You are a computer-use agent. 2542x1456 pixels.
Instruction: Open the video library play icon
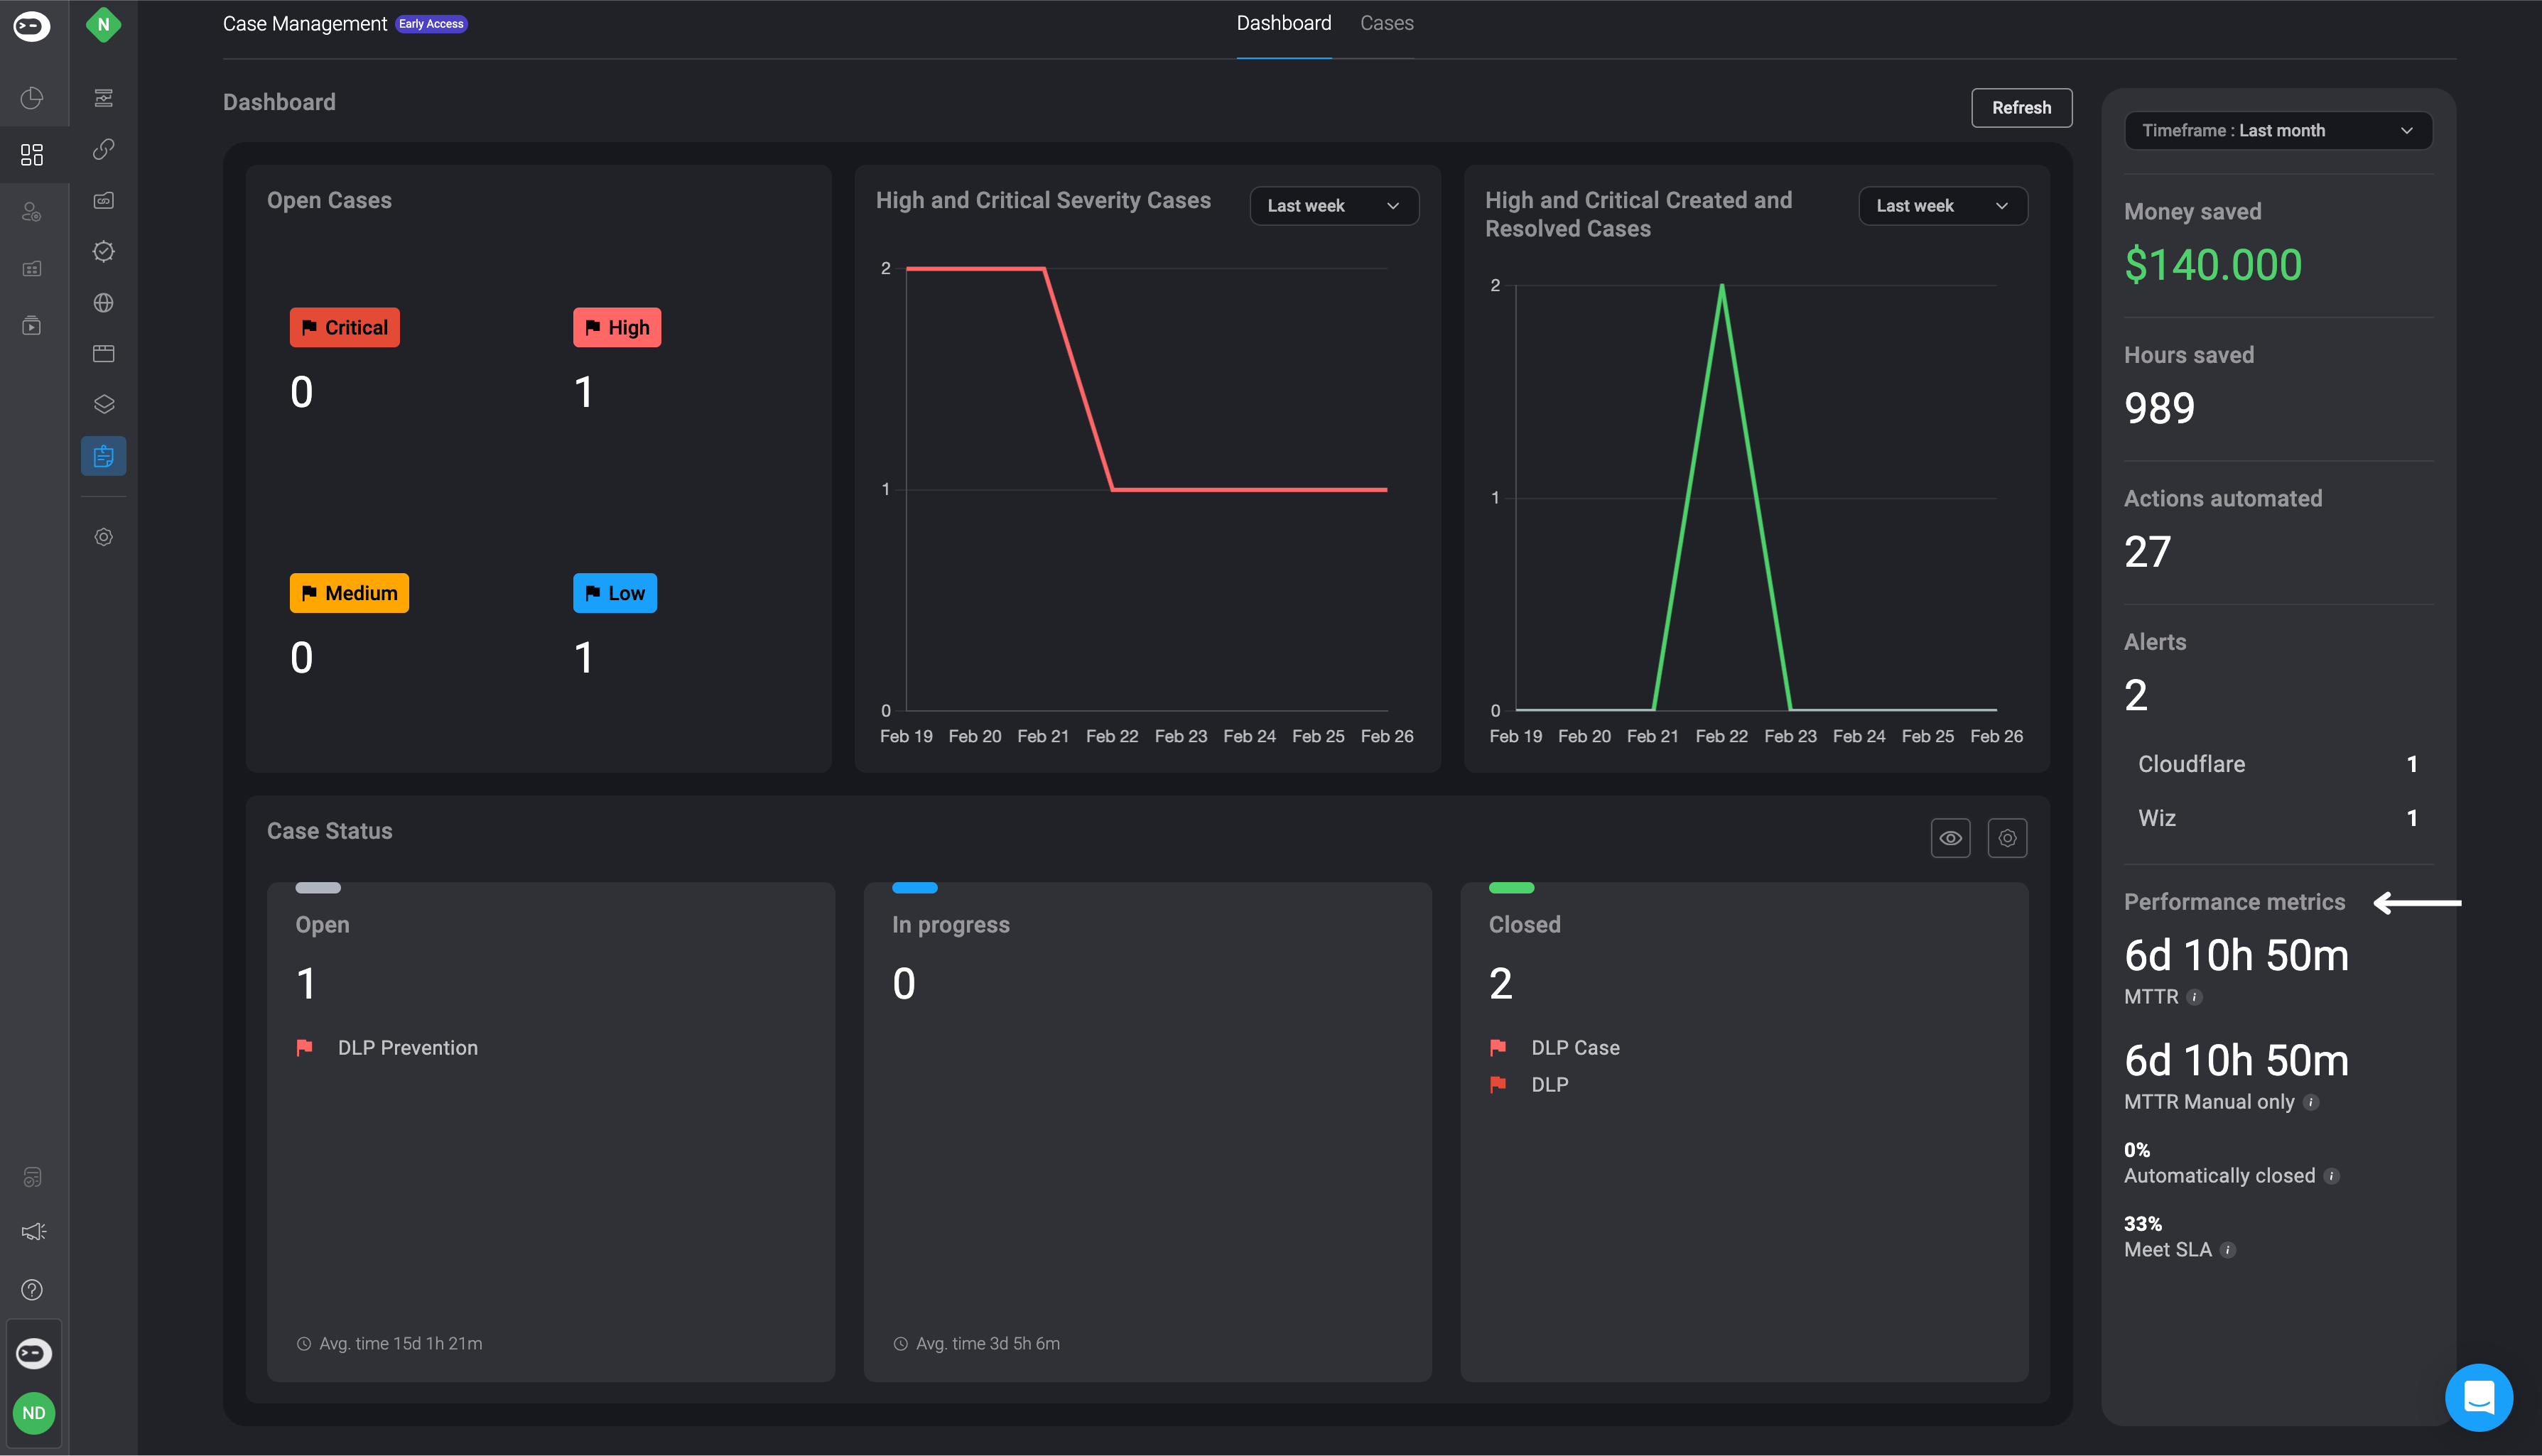click(32, 326)
